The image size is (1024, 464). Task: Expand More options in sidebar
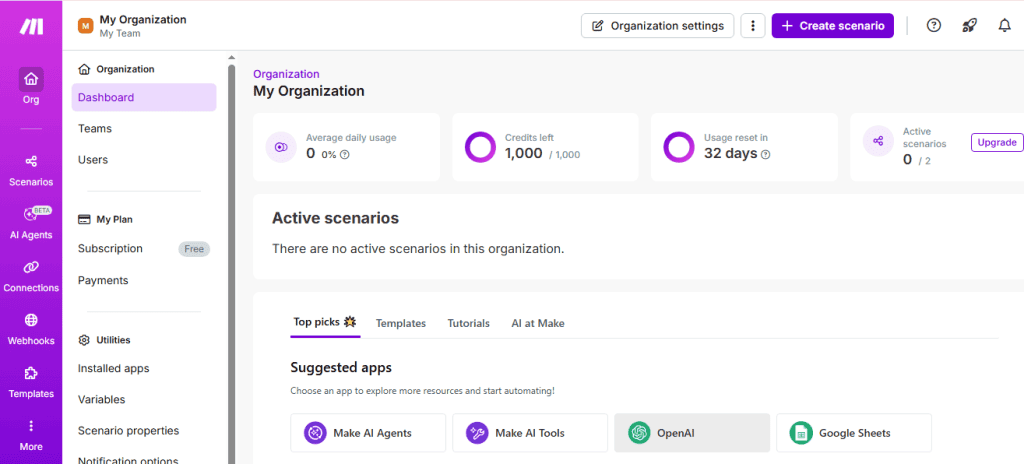(x=31, y=434)
